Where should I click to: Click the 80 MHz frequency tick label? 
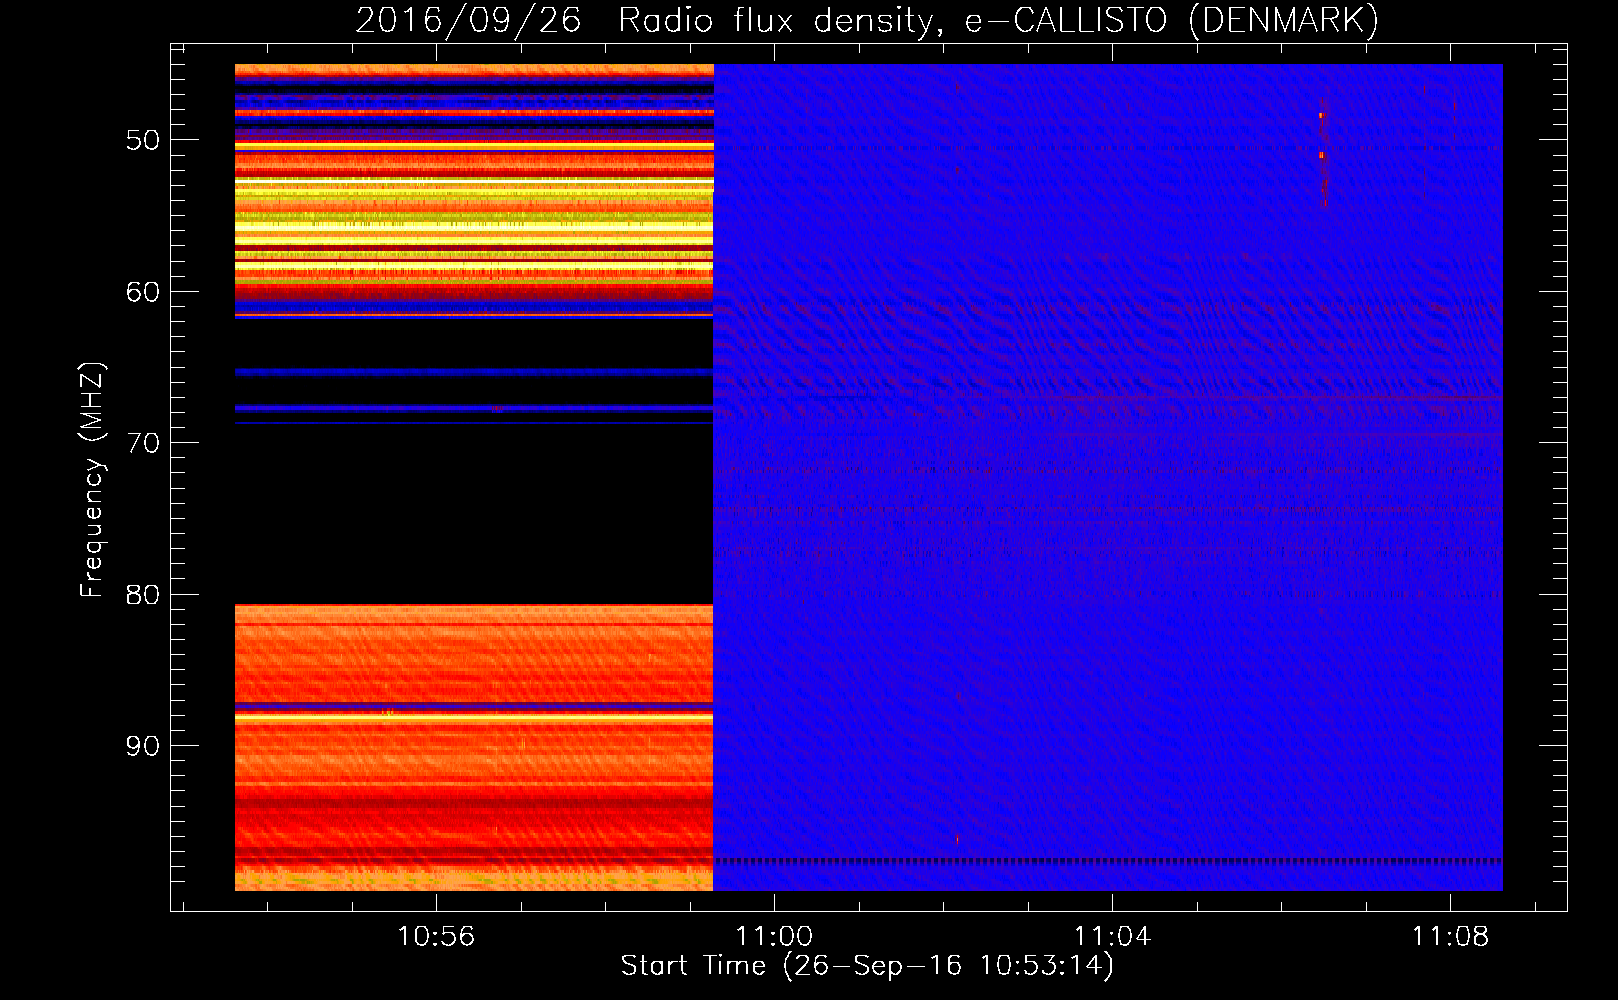143,595
